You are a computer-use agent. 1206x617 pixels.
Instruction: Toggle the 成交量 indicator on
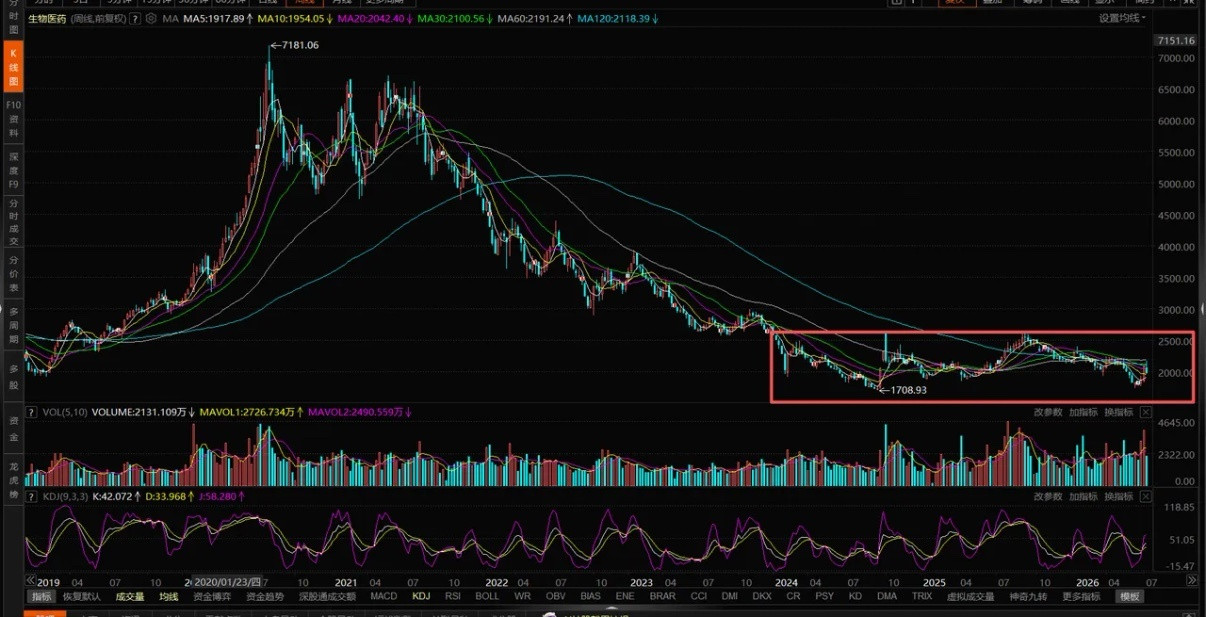click(x=130, y=597)
